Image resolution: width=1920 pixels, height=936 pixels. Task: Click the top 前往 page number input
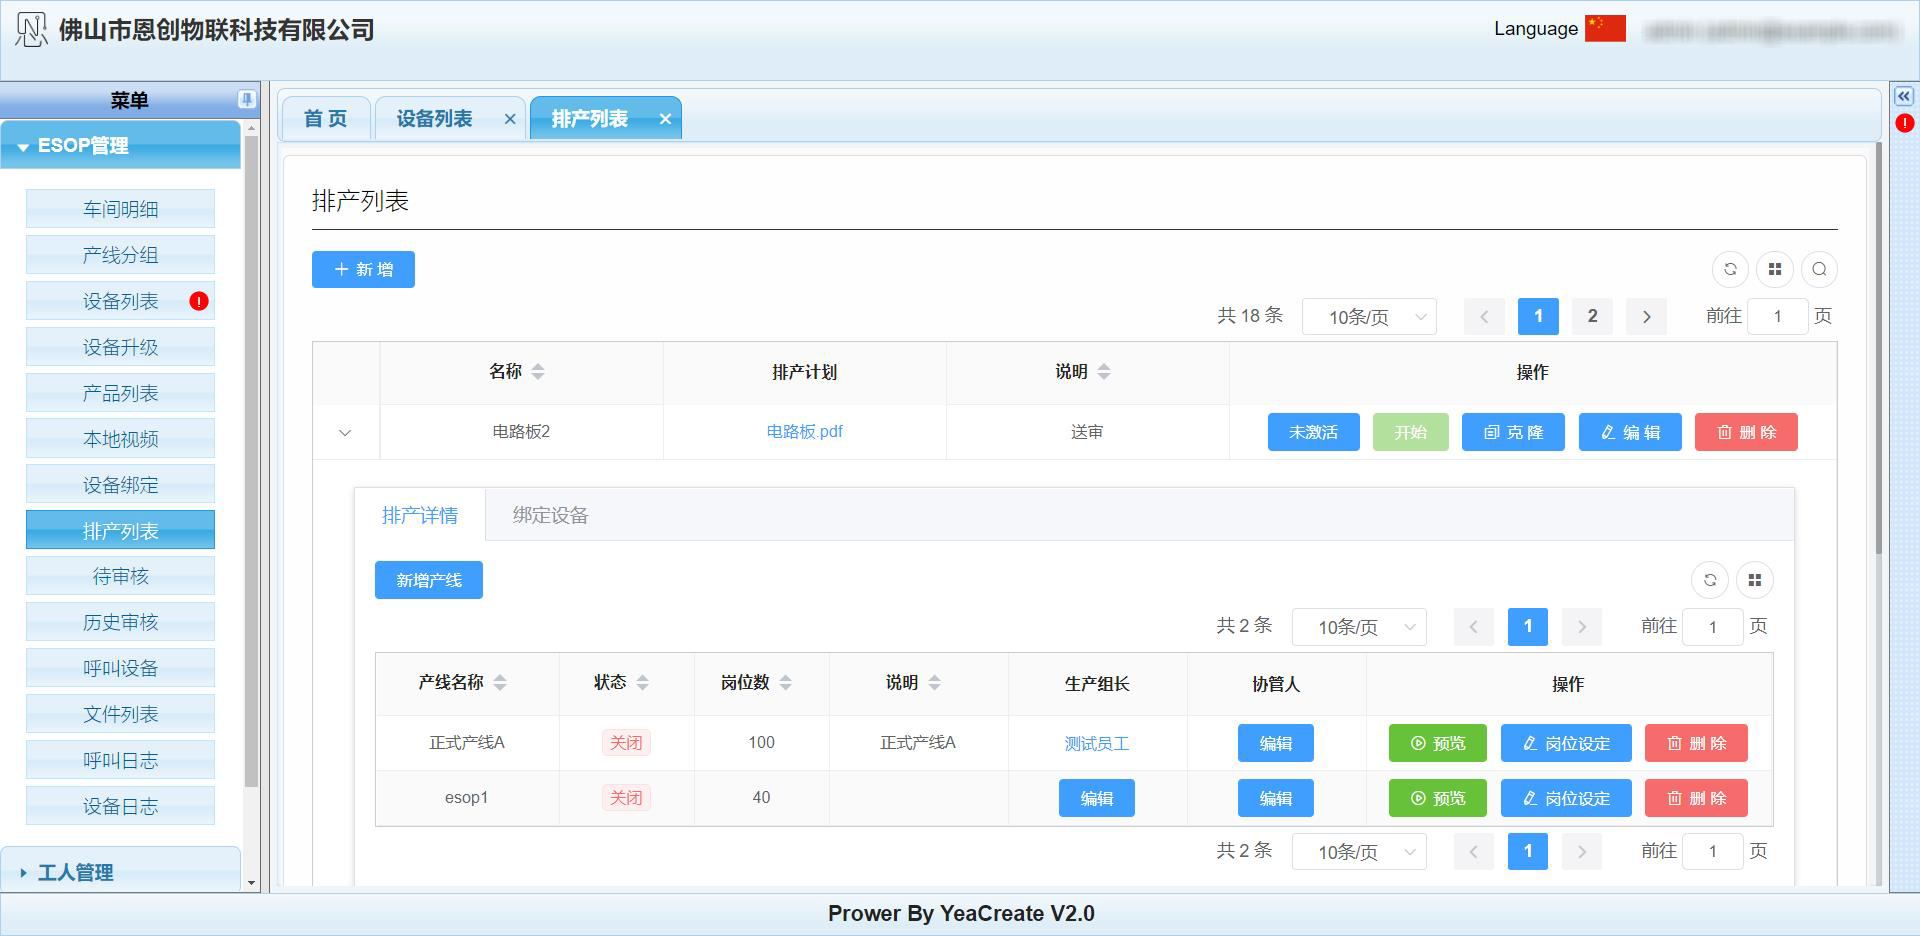coord(1777,317)
